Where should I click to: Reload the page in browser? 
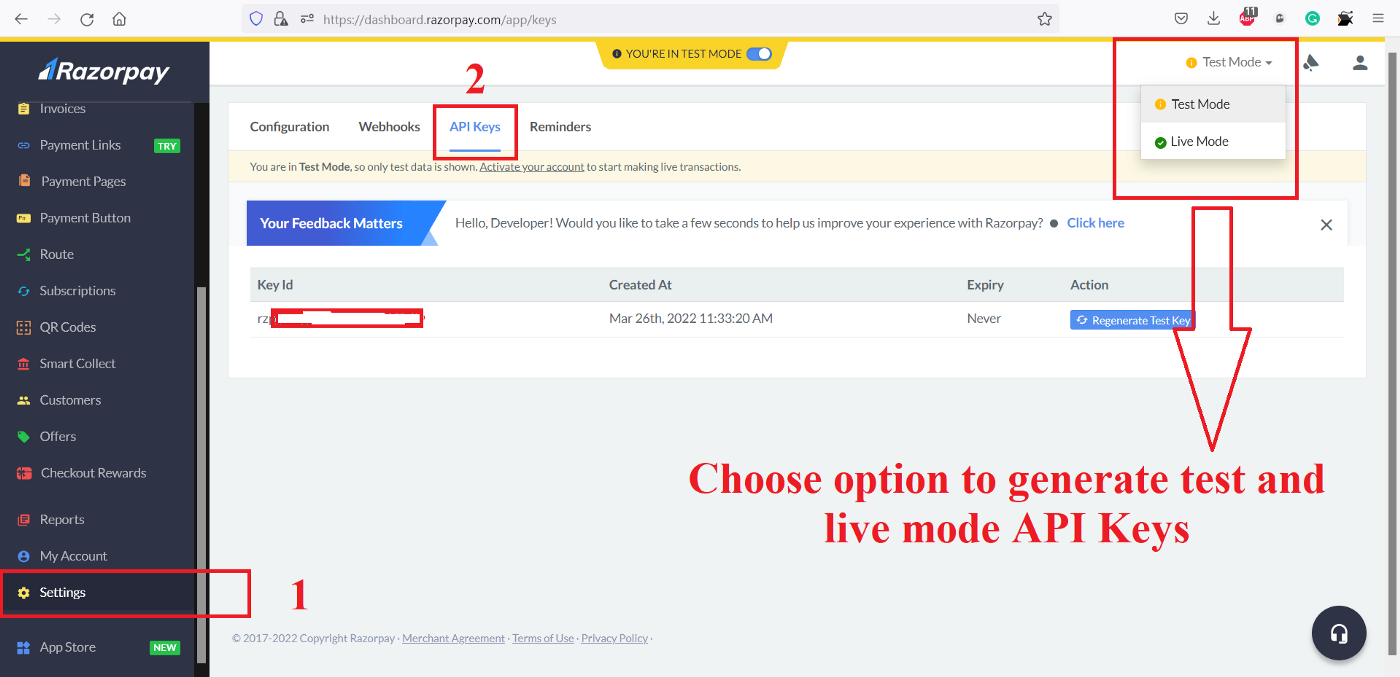pyautogui.click(x=87, y=19)
